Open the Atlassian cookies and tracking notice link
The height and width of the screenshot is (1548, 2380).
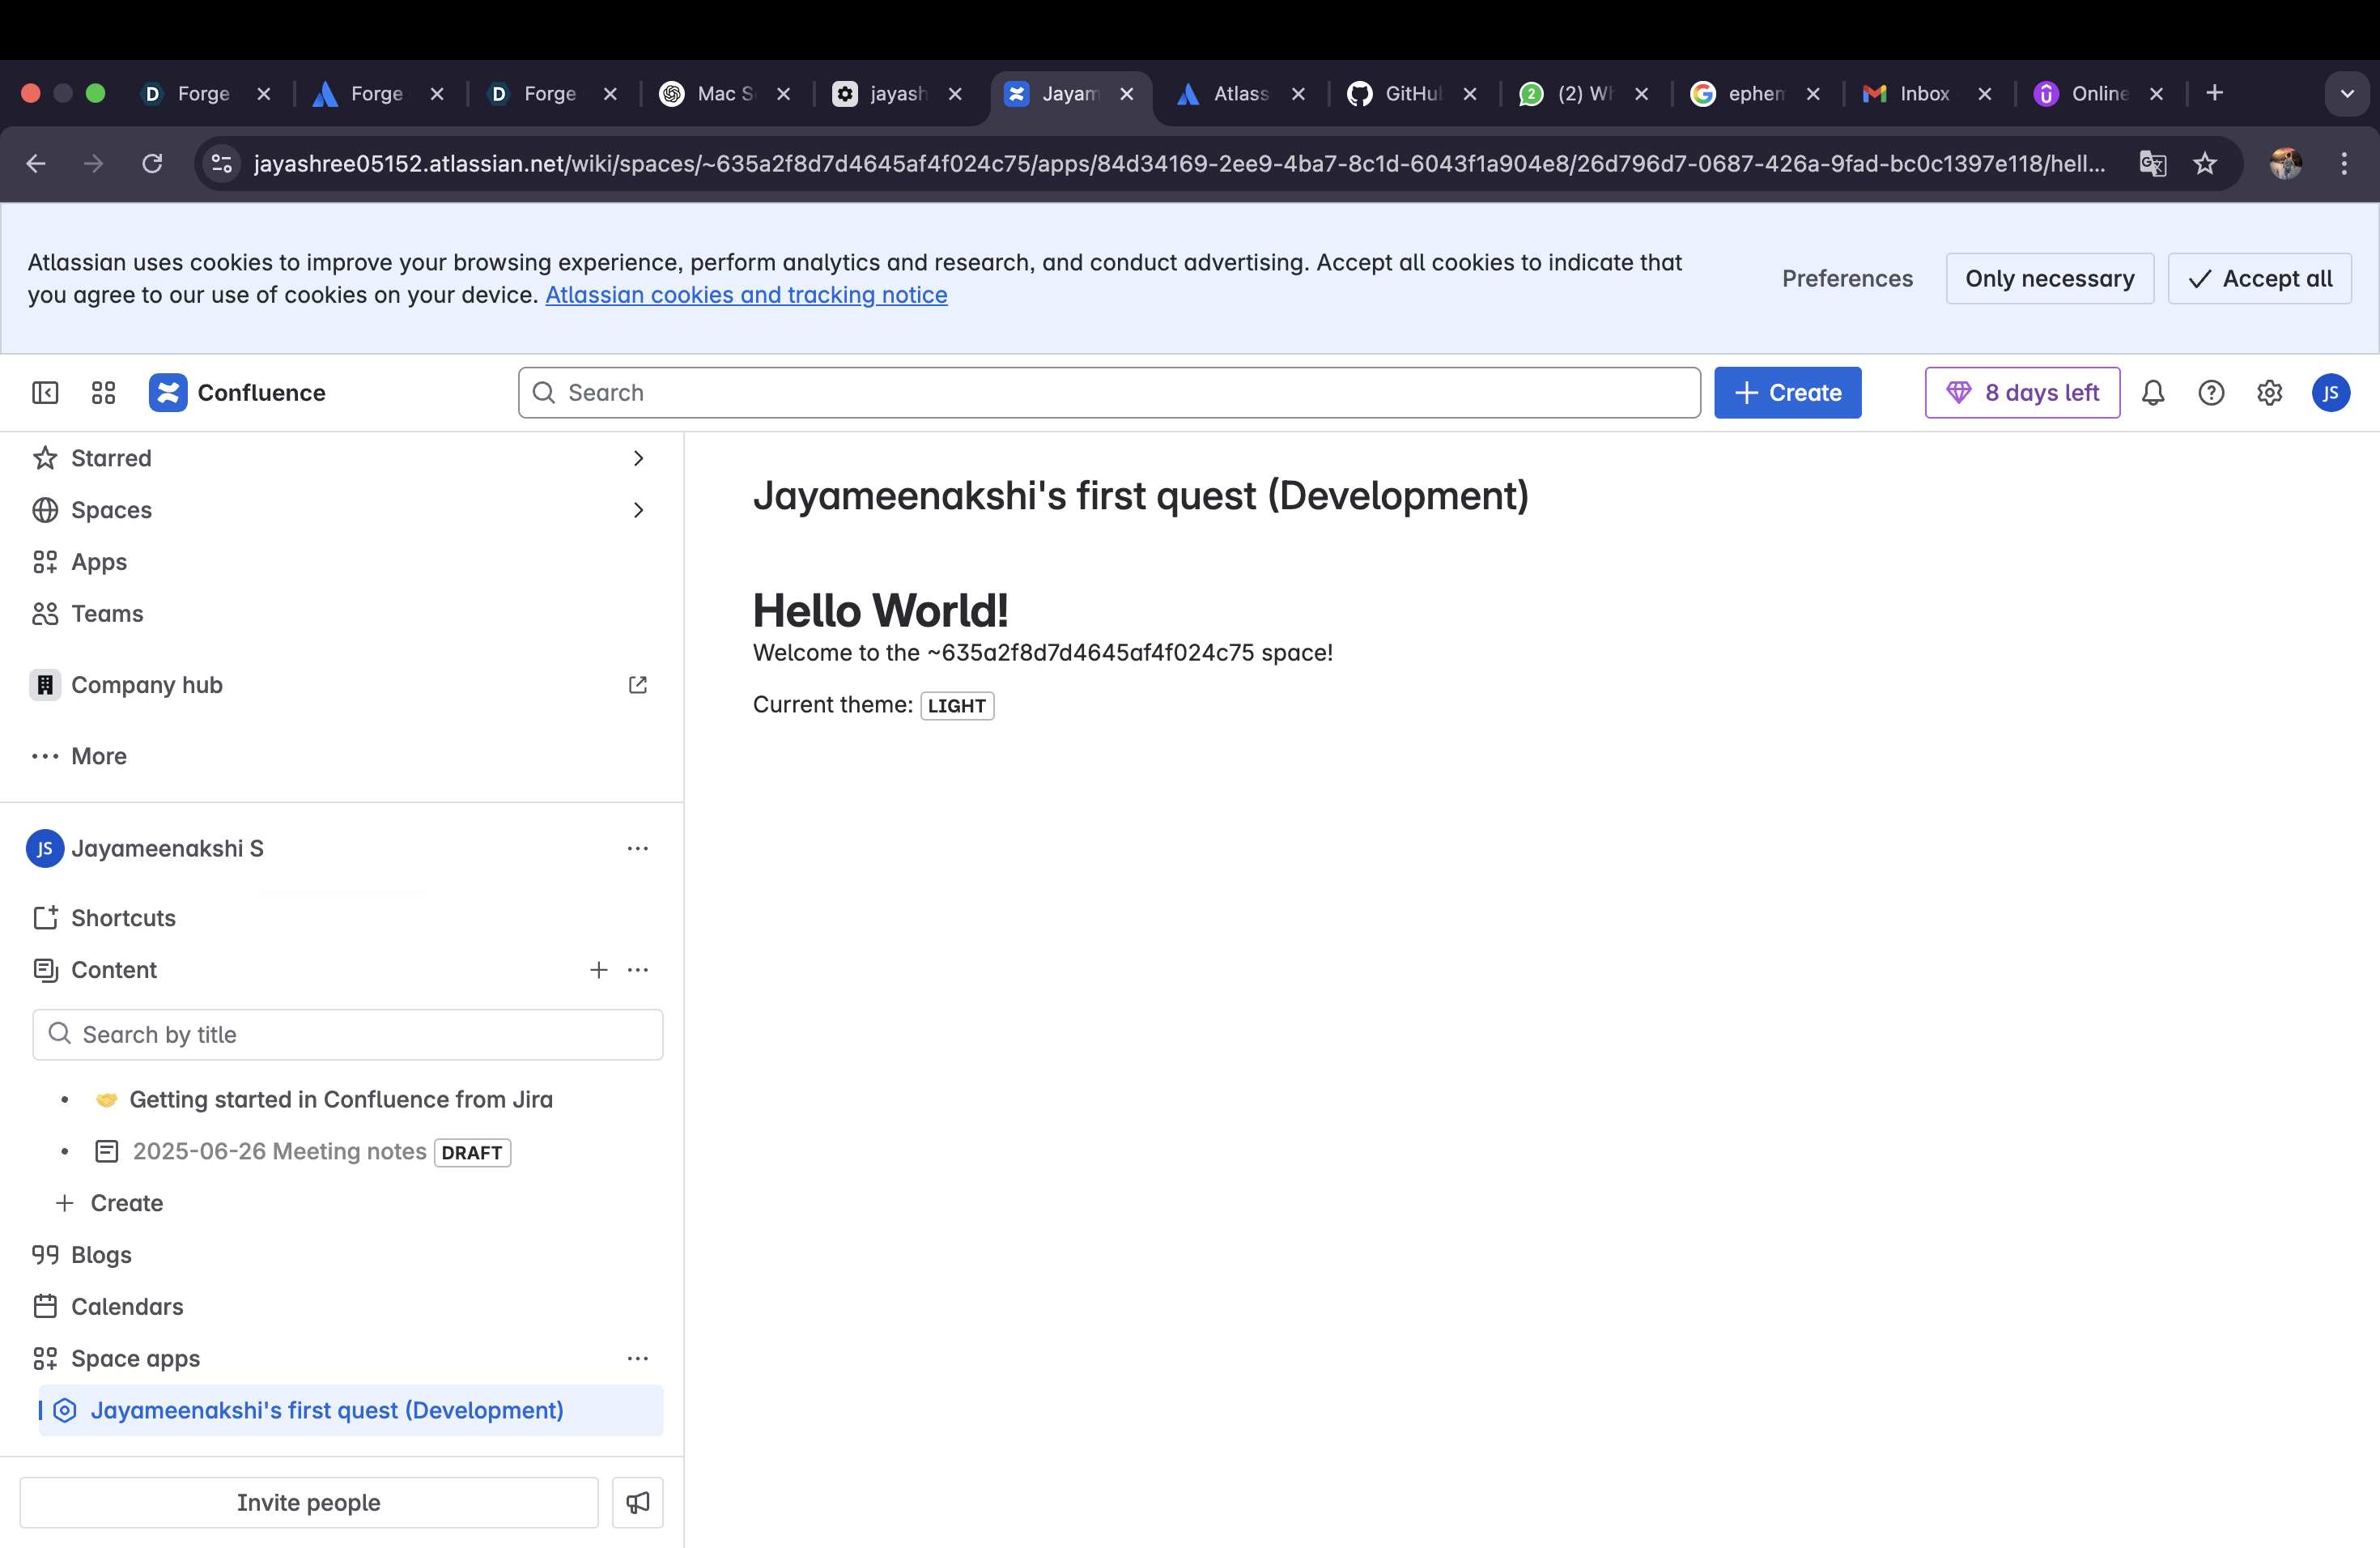point(746,295)
